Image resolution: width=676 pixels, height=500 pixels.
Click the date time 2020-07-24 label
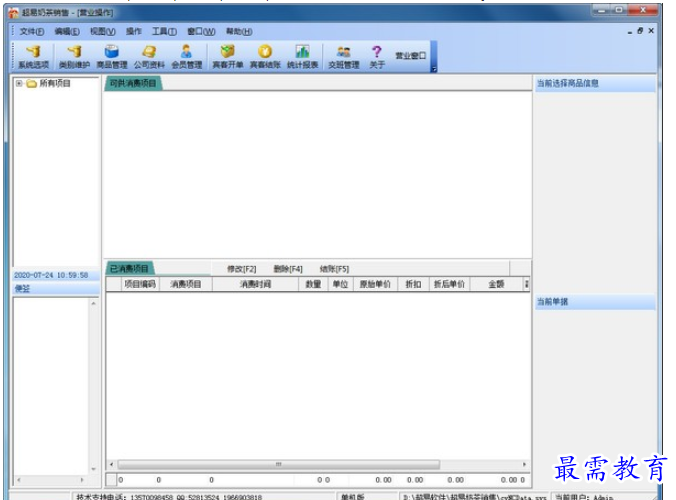click(51, 275)
